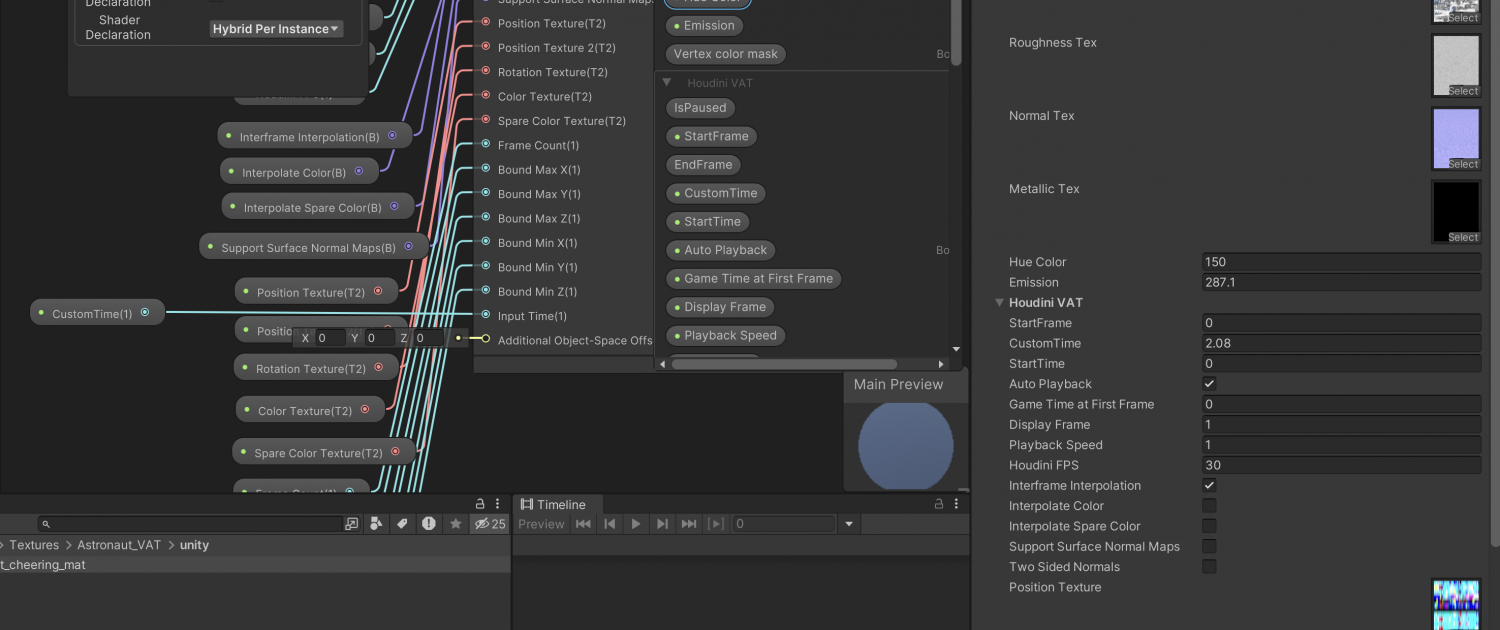Viewport: 1500px width, 630px height.
Task: Click the Project panel lock icon
Action: point(480,504)
